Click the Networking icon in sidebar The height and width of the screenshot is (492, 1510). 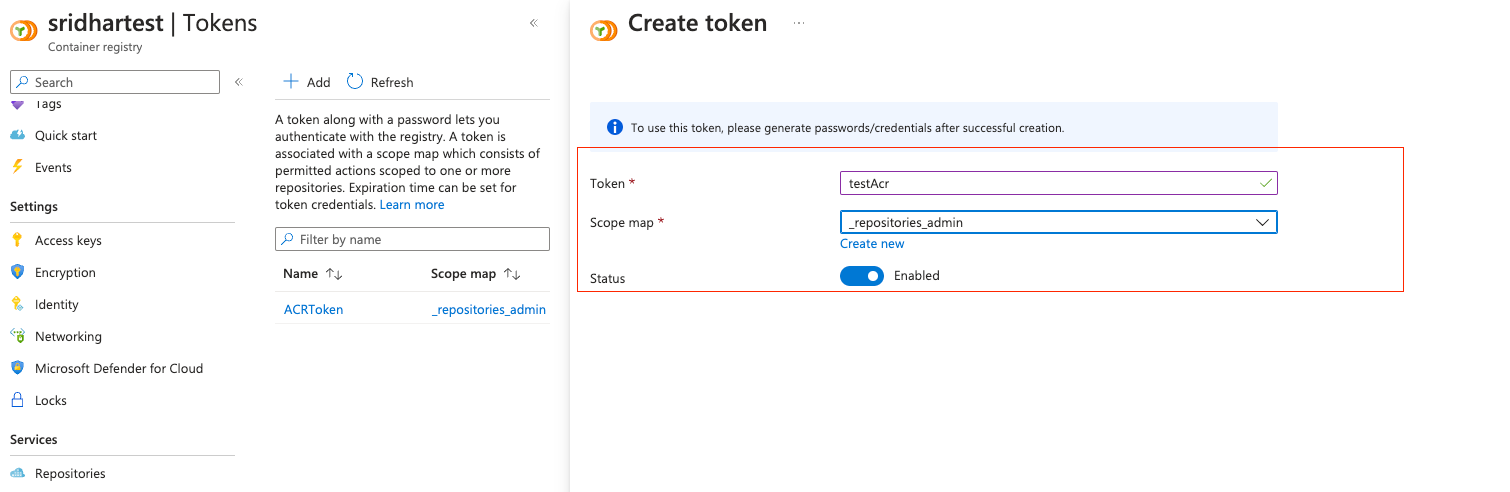click(x=17, y=336)
